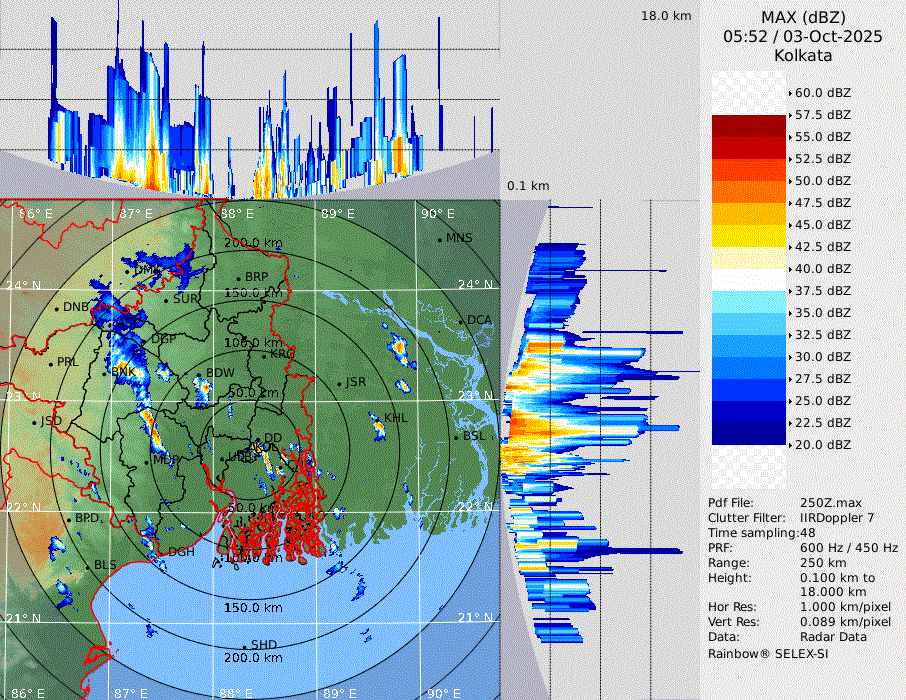Click the MAX (dBZ) title text

(803, 17)
